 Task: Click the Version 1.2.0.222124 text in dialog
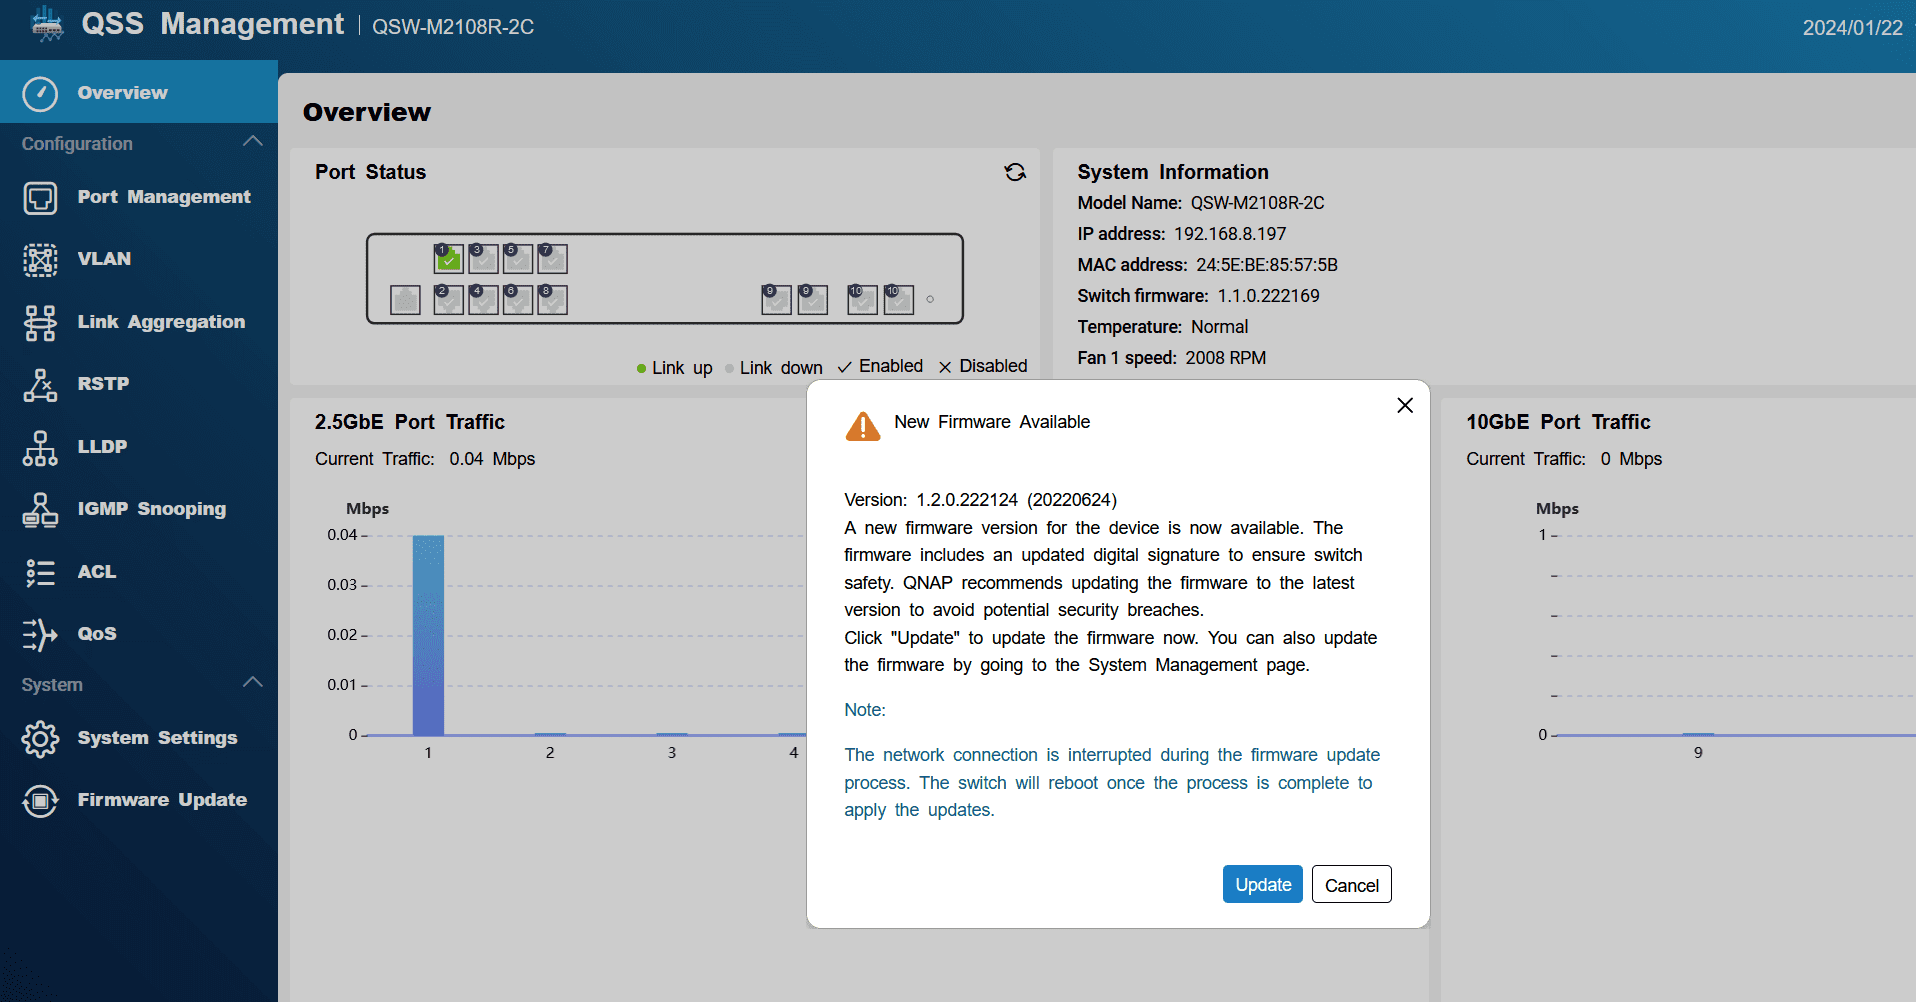point(980,500)
